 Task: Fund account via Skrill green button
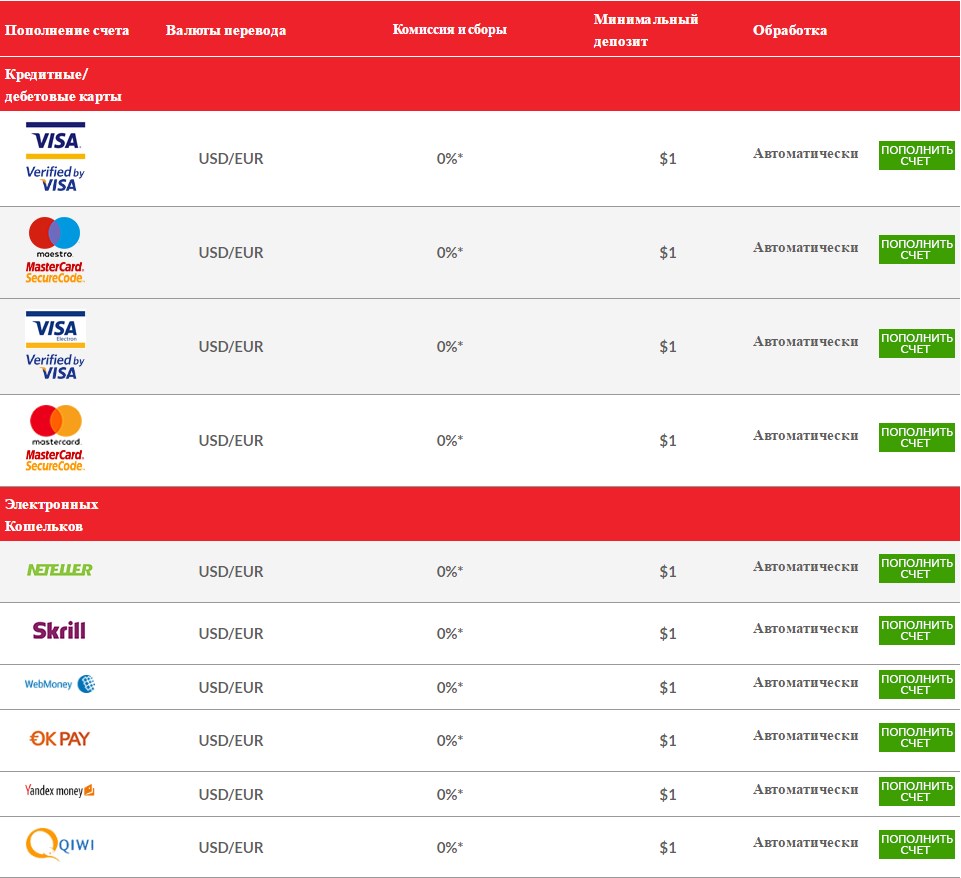pos(916,630)
